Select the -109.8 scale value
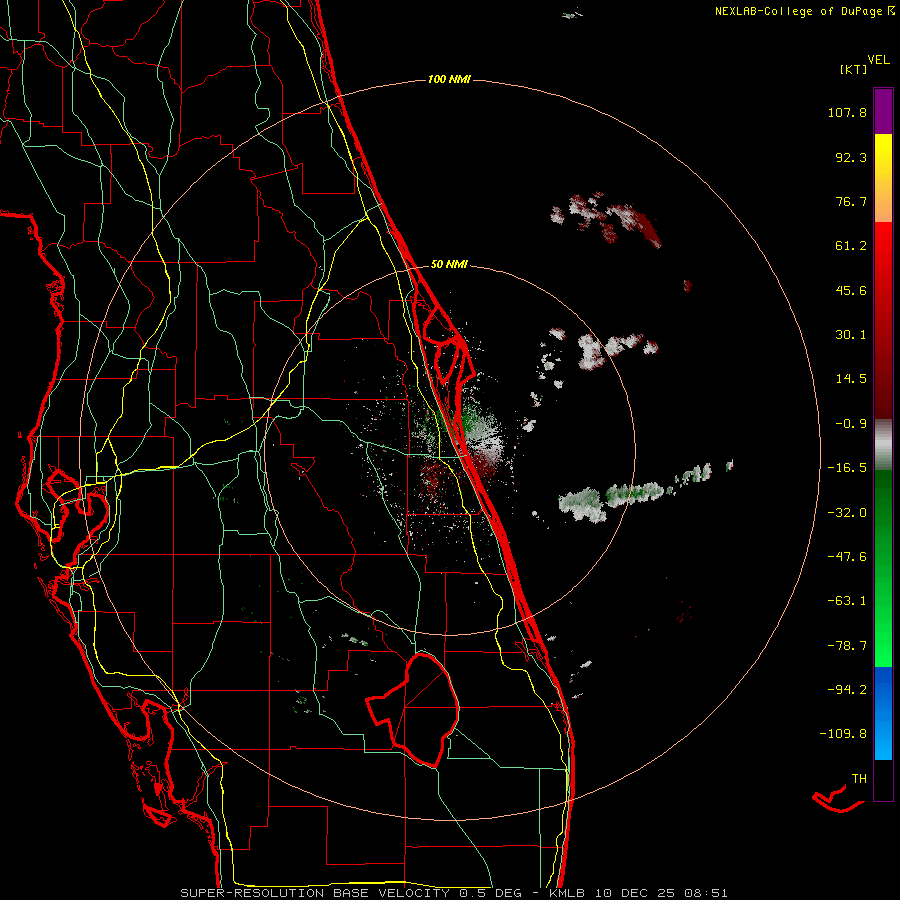 coord(843,734)
